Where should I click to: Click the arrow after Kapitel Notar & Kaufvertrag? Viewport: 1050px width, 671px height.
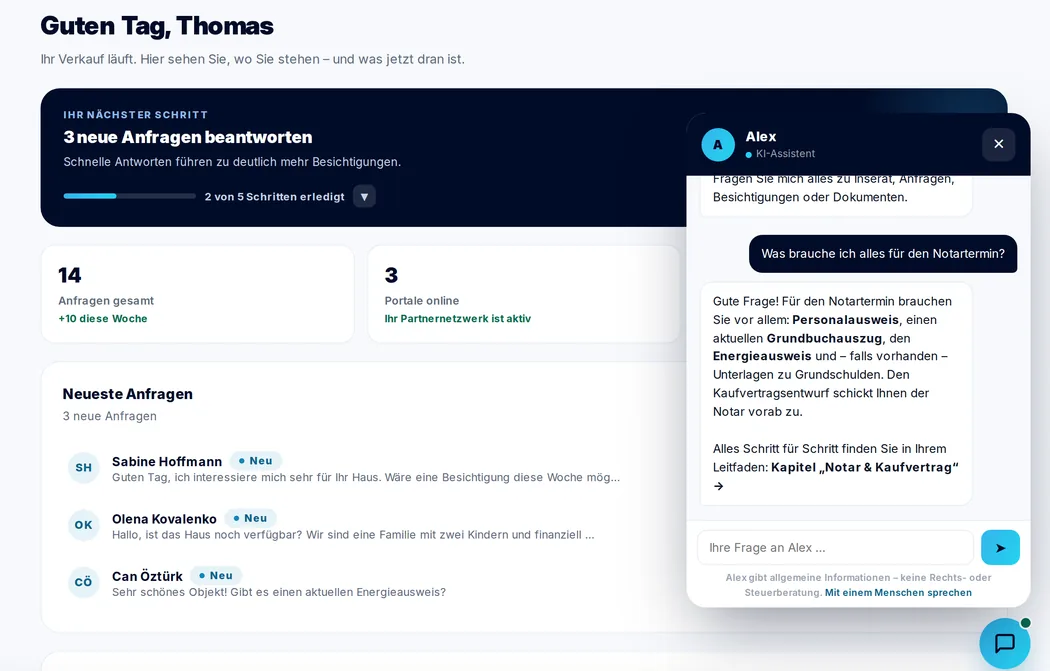(719, 486)
